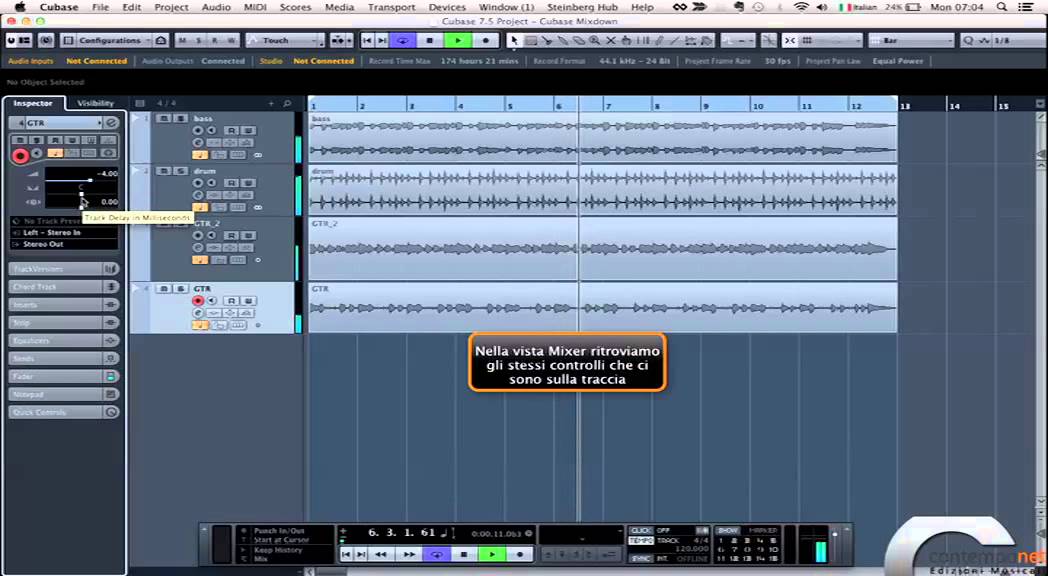Select the Erase tool
Screen dimensions: 1048x576
pos(579,41)
